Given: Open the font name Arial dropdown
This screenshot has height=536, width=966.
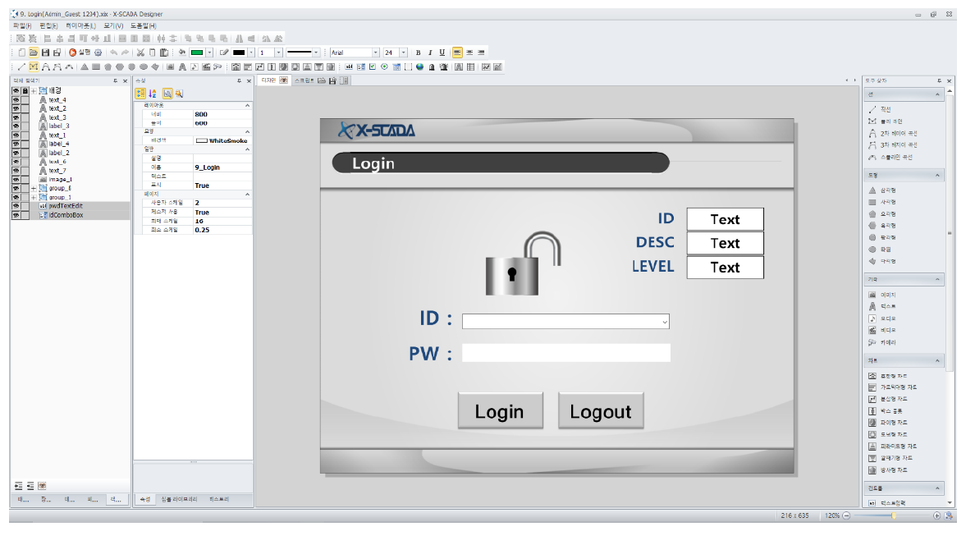Looking at the screenshot, I should [x=376, y=52].
